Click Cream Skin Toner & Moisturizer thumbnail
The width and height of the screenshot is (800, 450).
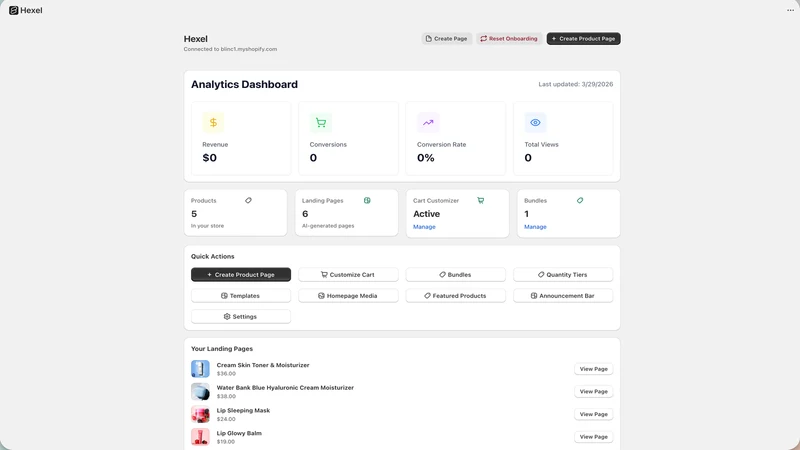pos(201,369)
